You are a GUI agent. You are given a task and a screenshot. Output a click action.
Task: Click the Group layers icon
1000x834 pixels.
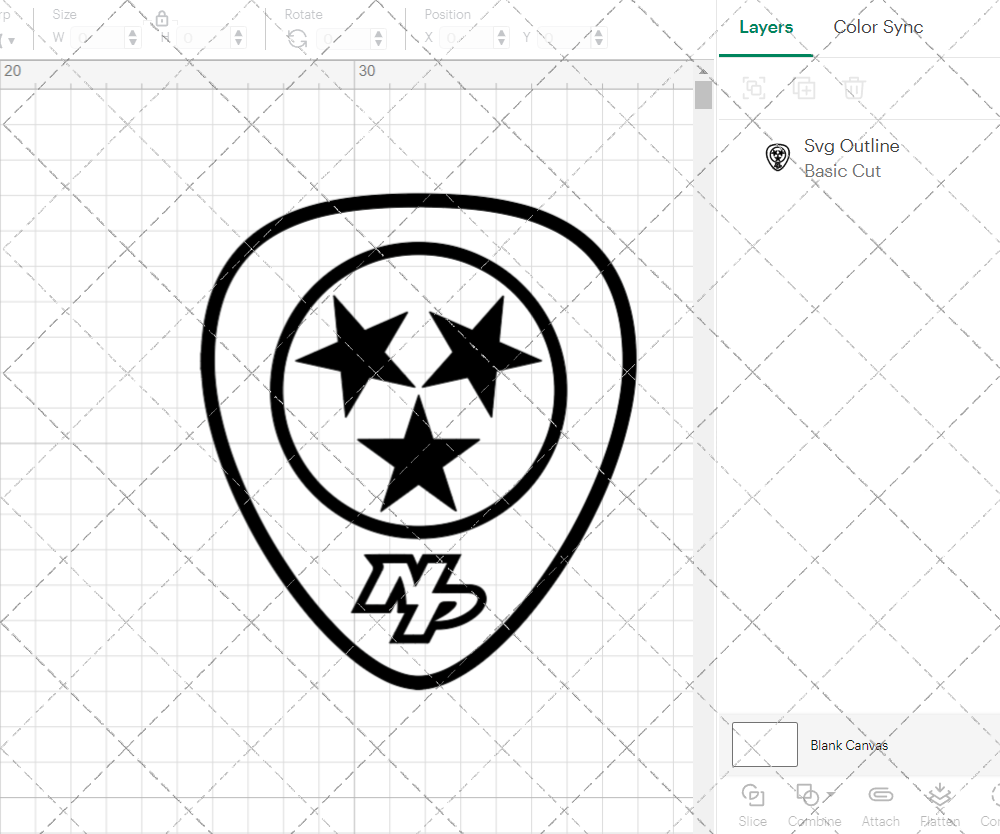pyautogui.click(x=754, y=88)
